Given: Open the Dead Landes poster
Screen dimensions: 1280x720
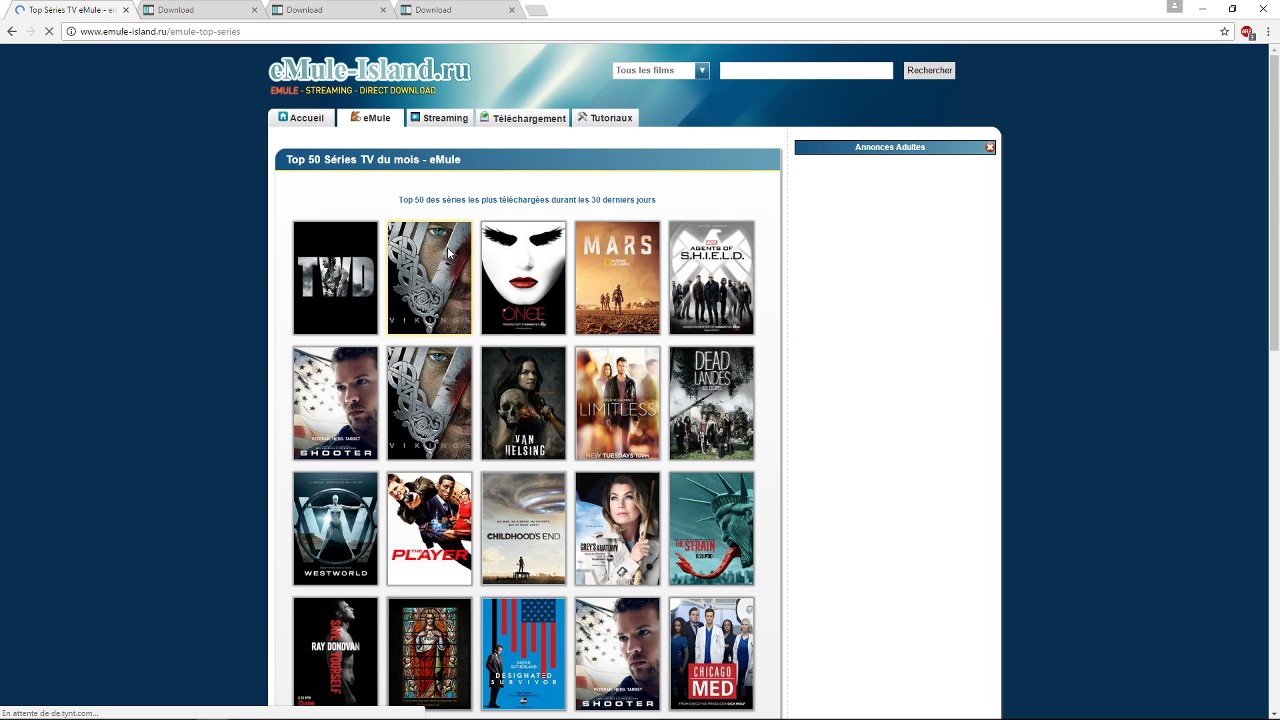Looking at the screenshot, I should [712, 404].
